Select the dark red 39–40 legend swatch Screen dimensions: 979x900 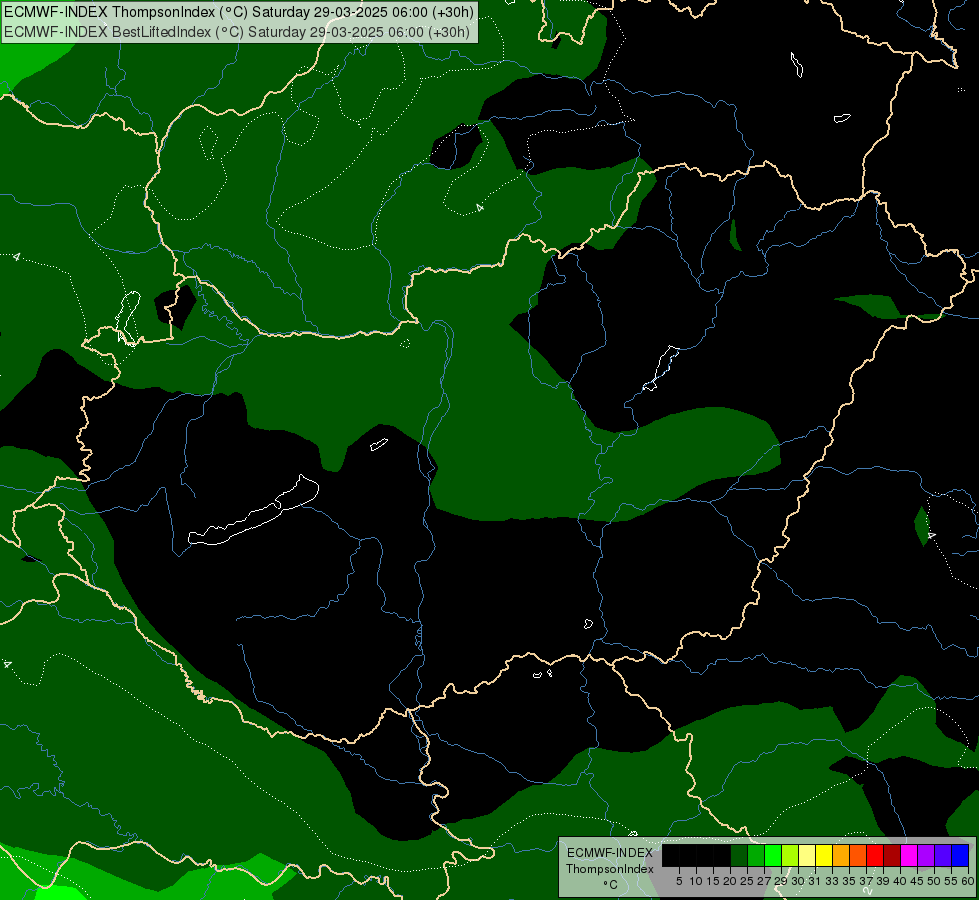[892, 856]
